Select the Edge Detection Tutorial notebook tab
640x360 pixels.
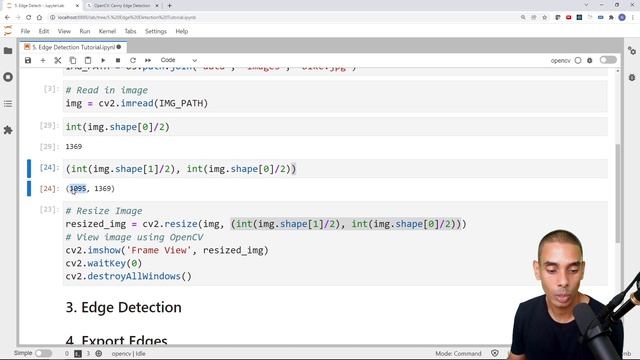73,47
